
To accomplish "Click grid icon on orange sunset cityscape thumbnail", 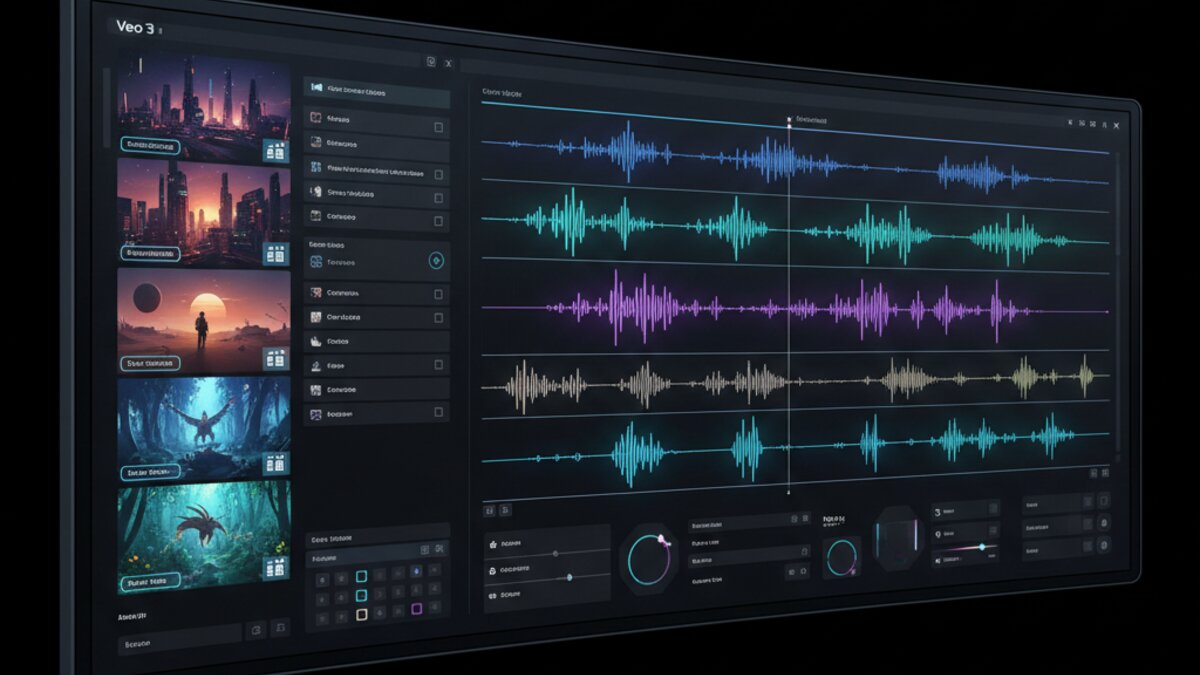I will (x=275, y=254).
